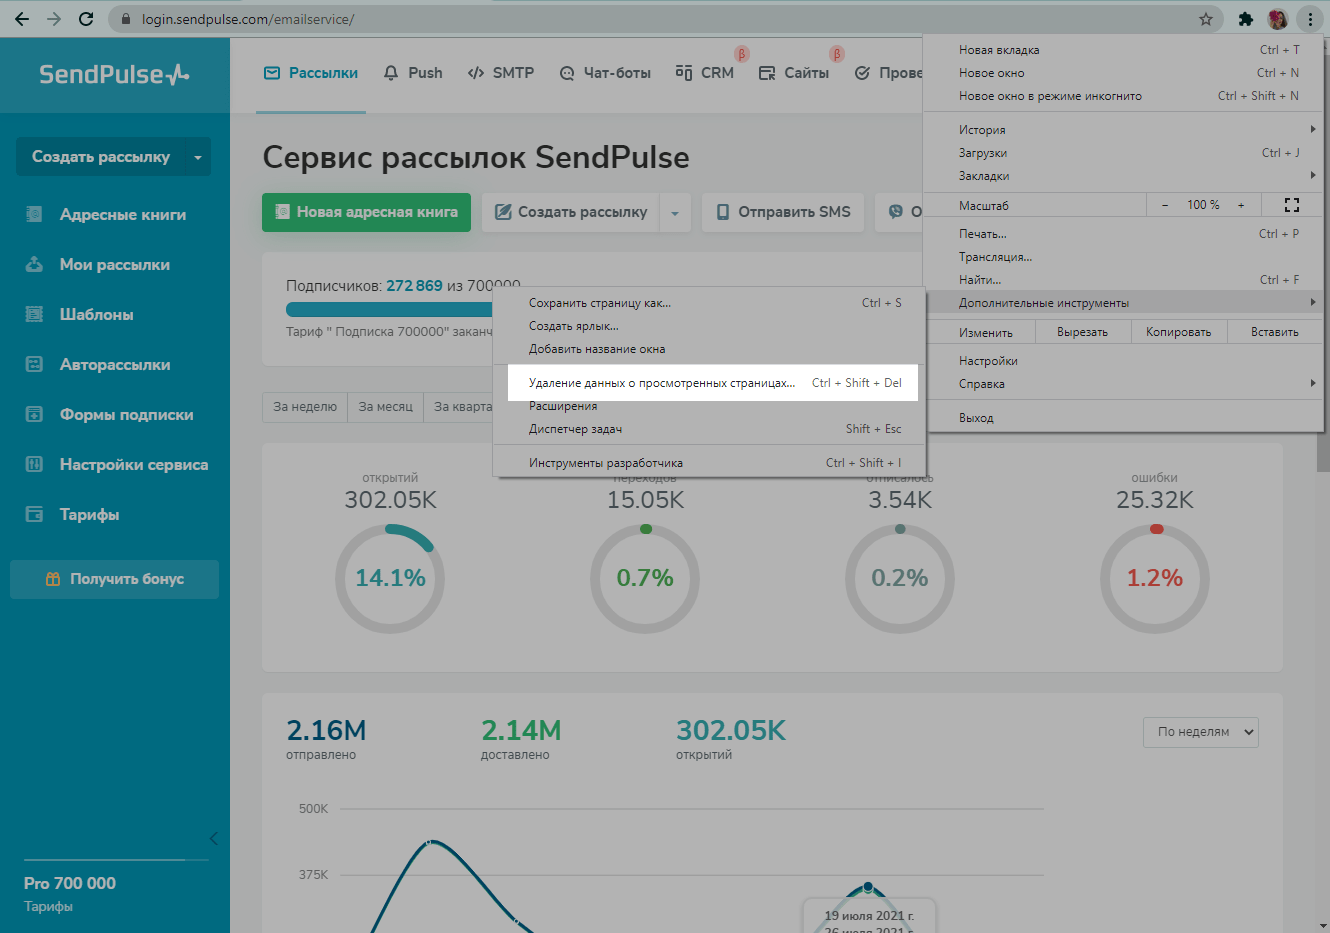Increase zoom with the plus button

[1241, 205]
